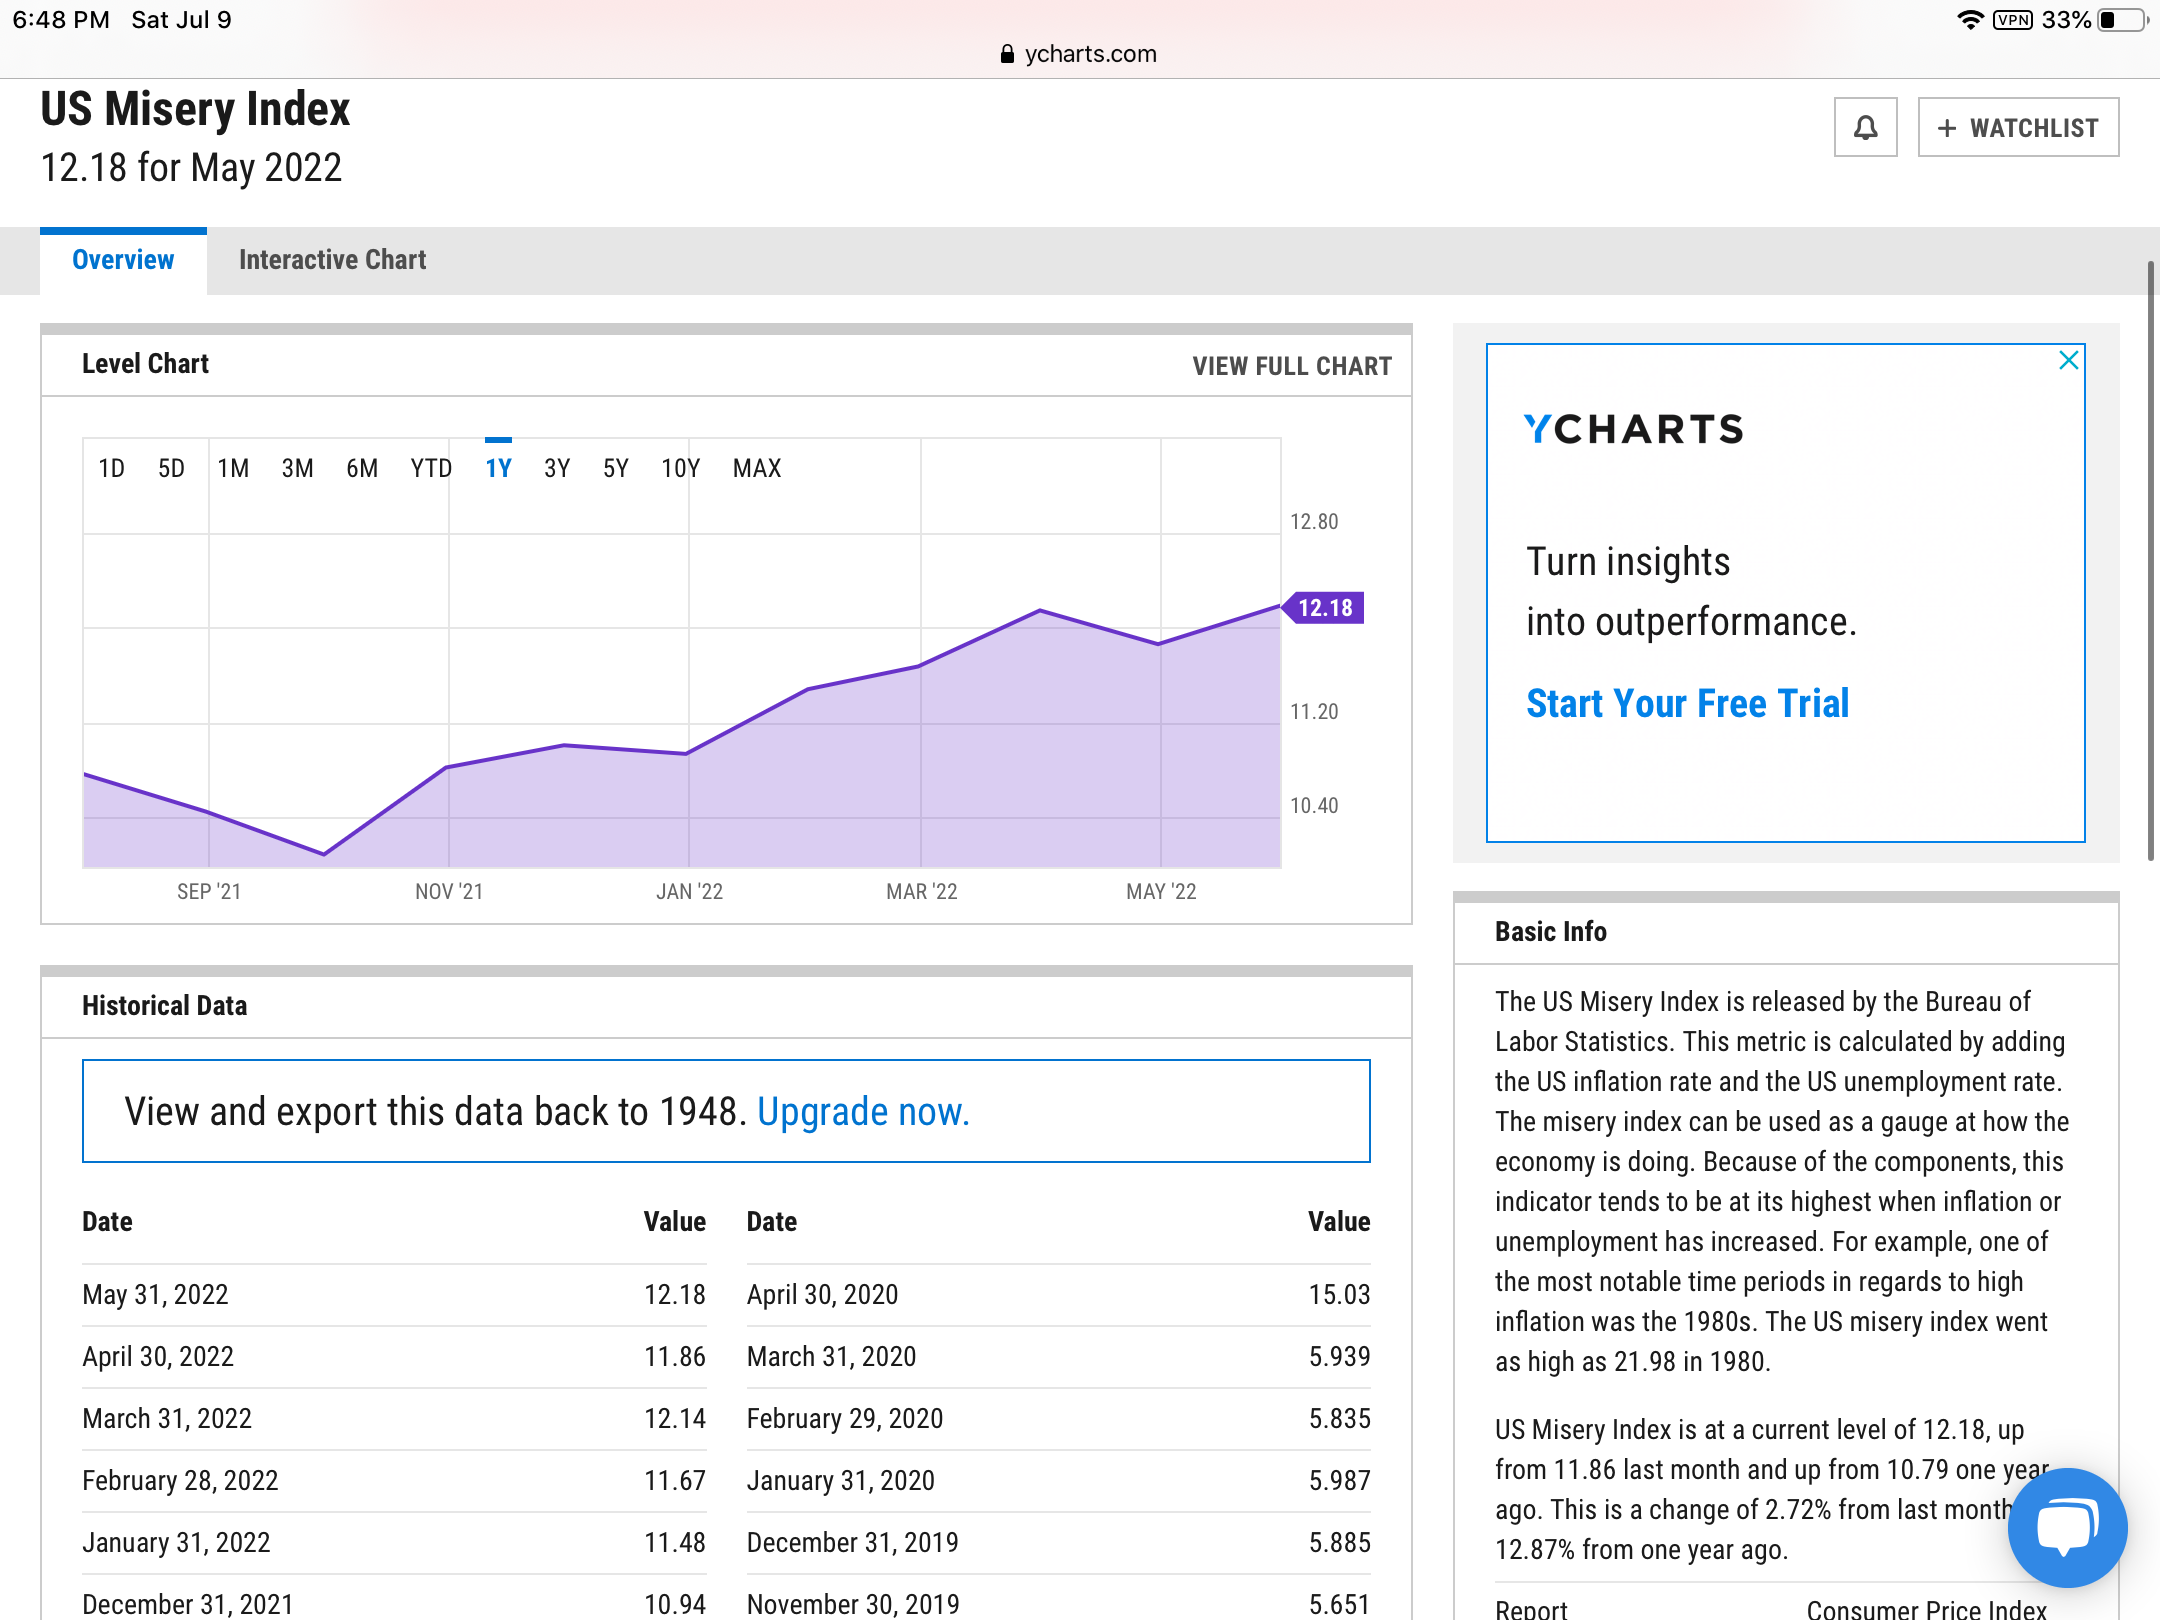This screenshot has height=1620, width=2160.
Task: Click the 12.18 value marker on chart
Action: [1323, 608]
